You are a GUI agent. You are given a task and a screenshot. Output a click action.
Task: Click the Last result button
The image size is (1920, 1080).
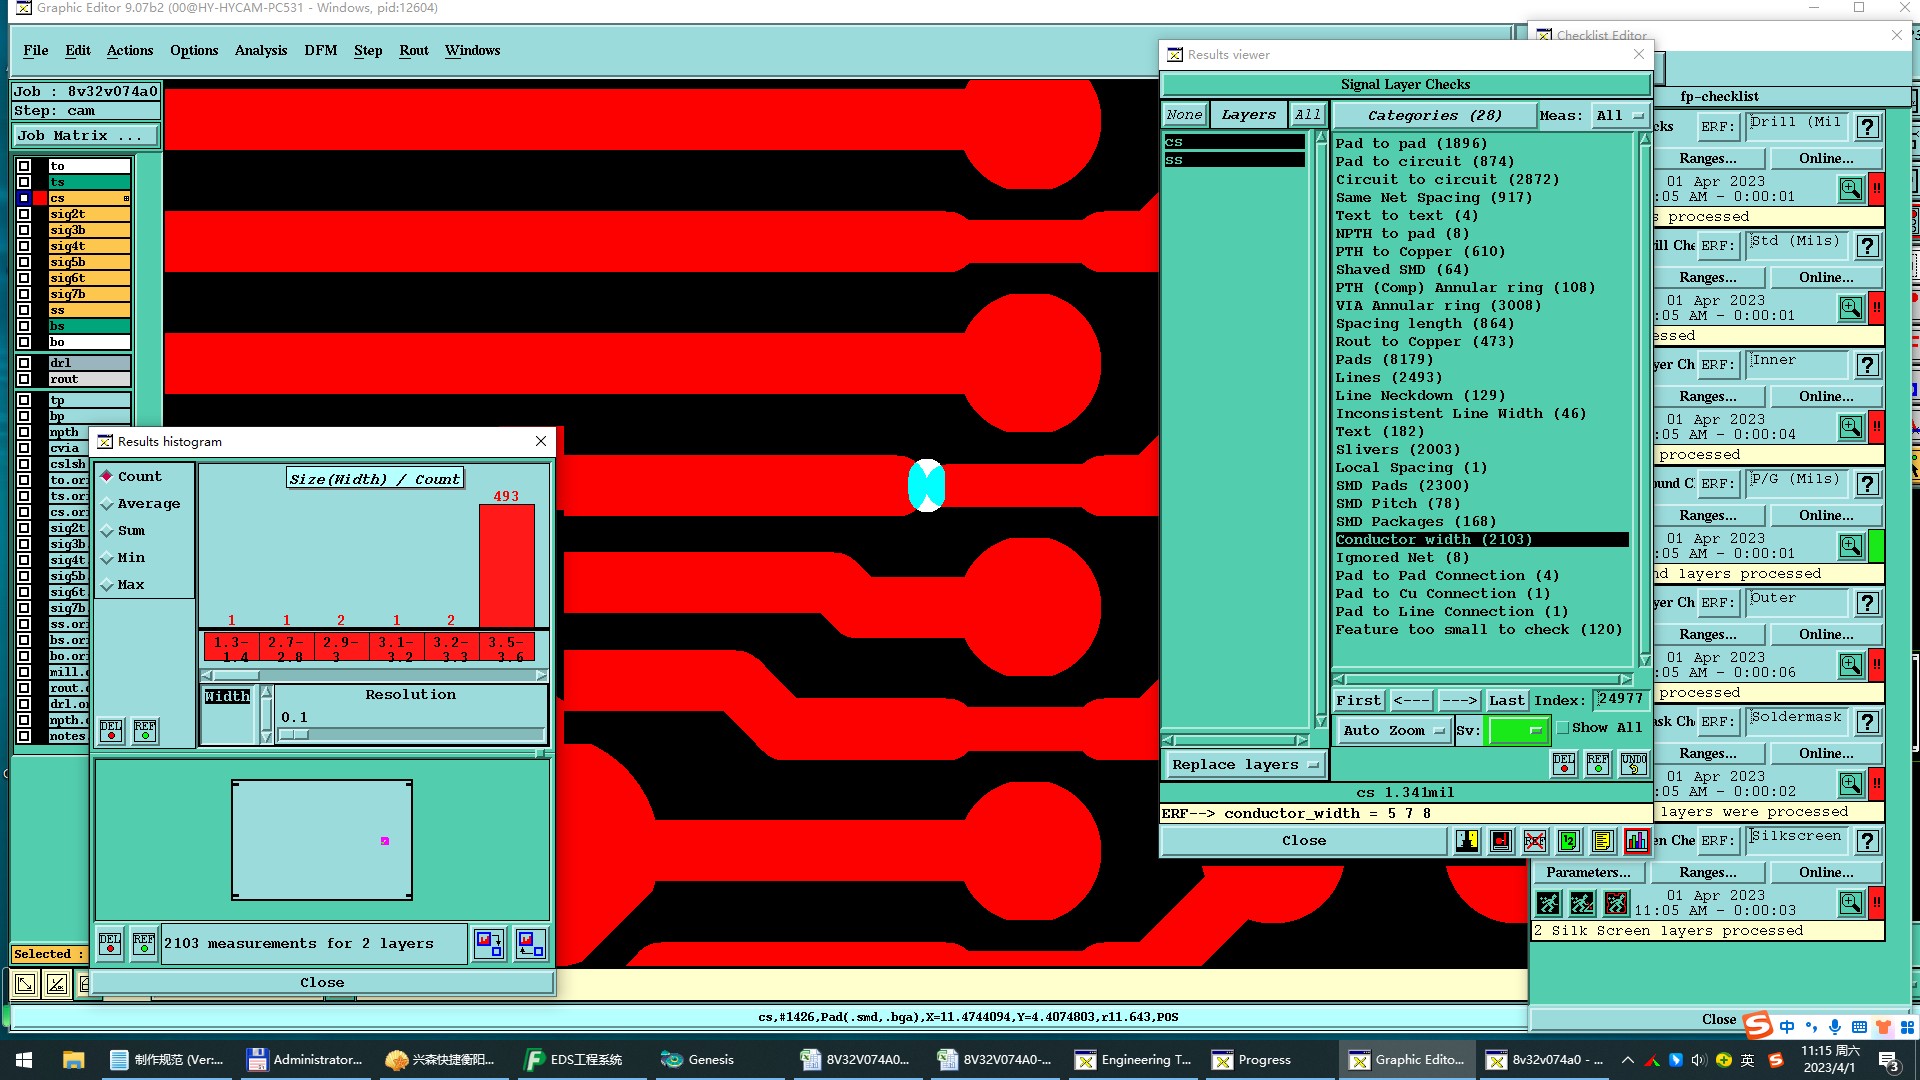1506,701
